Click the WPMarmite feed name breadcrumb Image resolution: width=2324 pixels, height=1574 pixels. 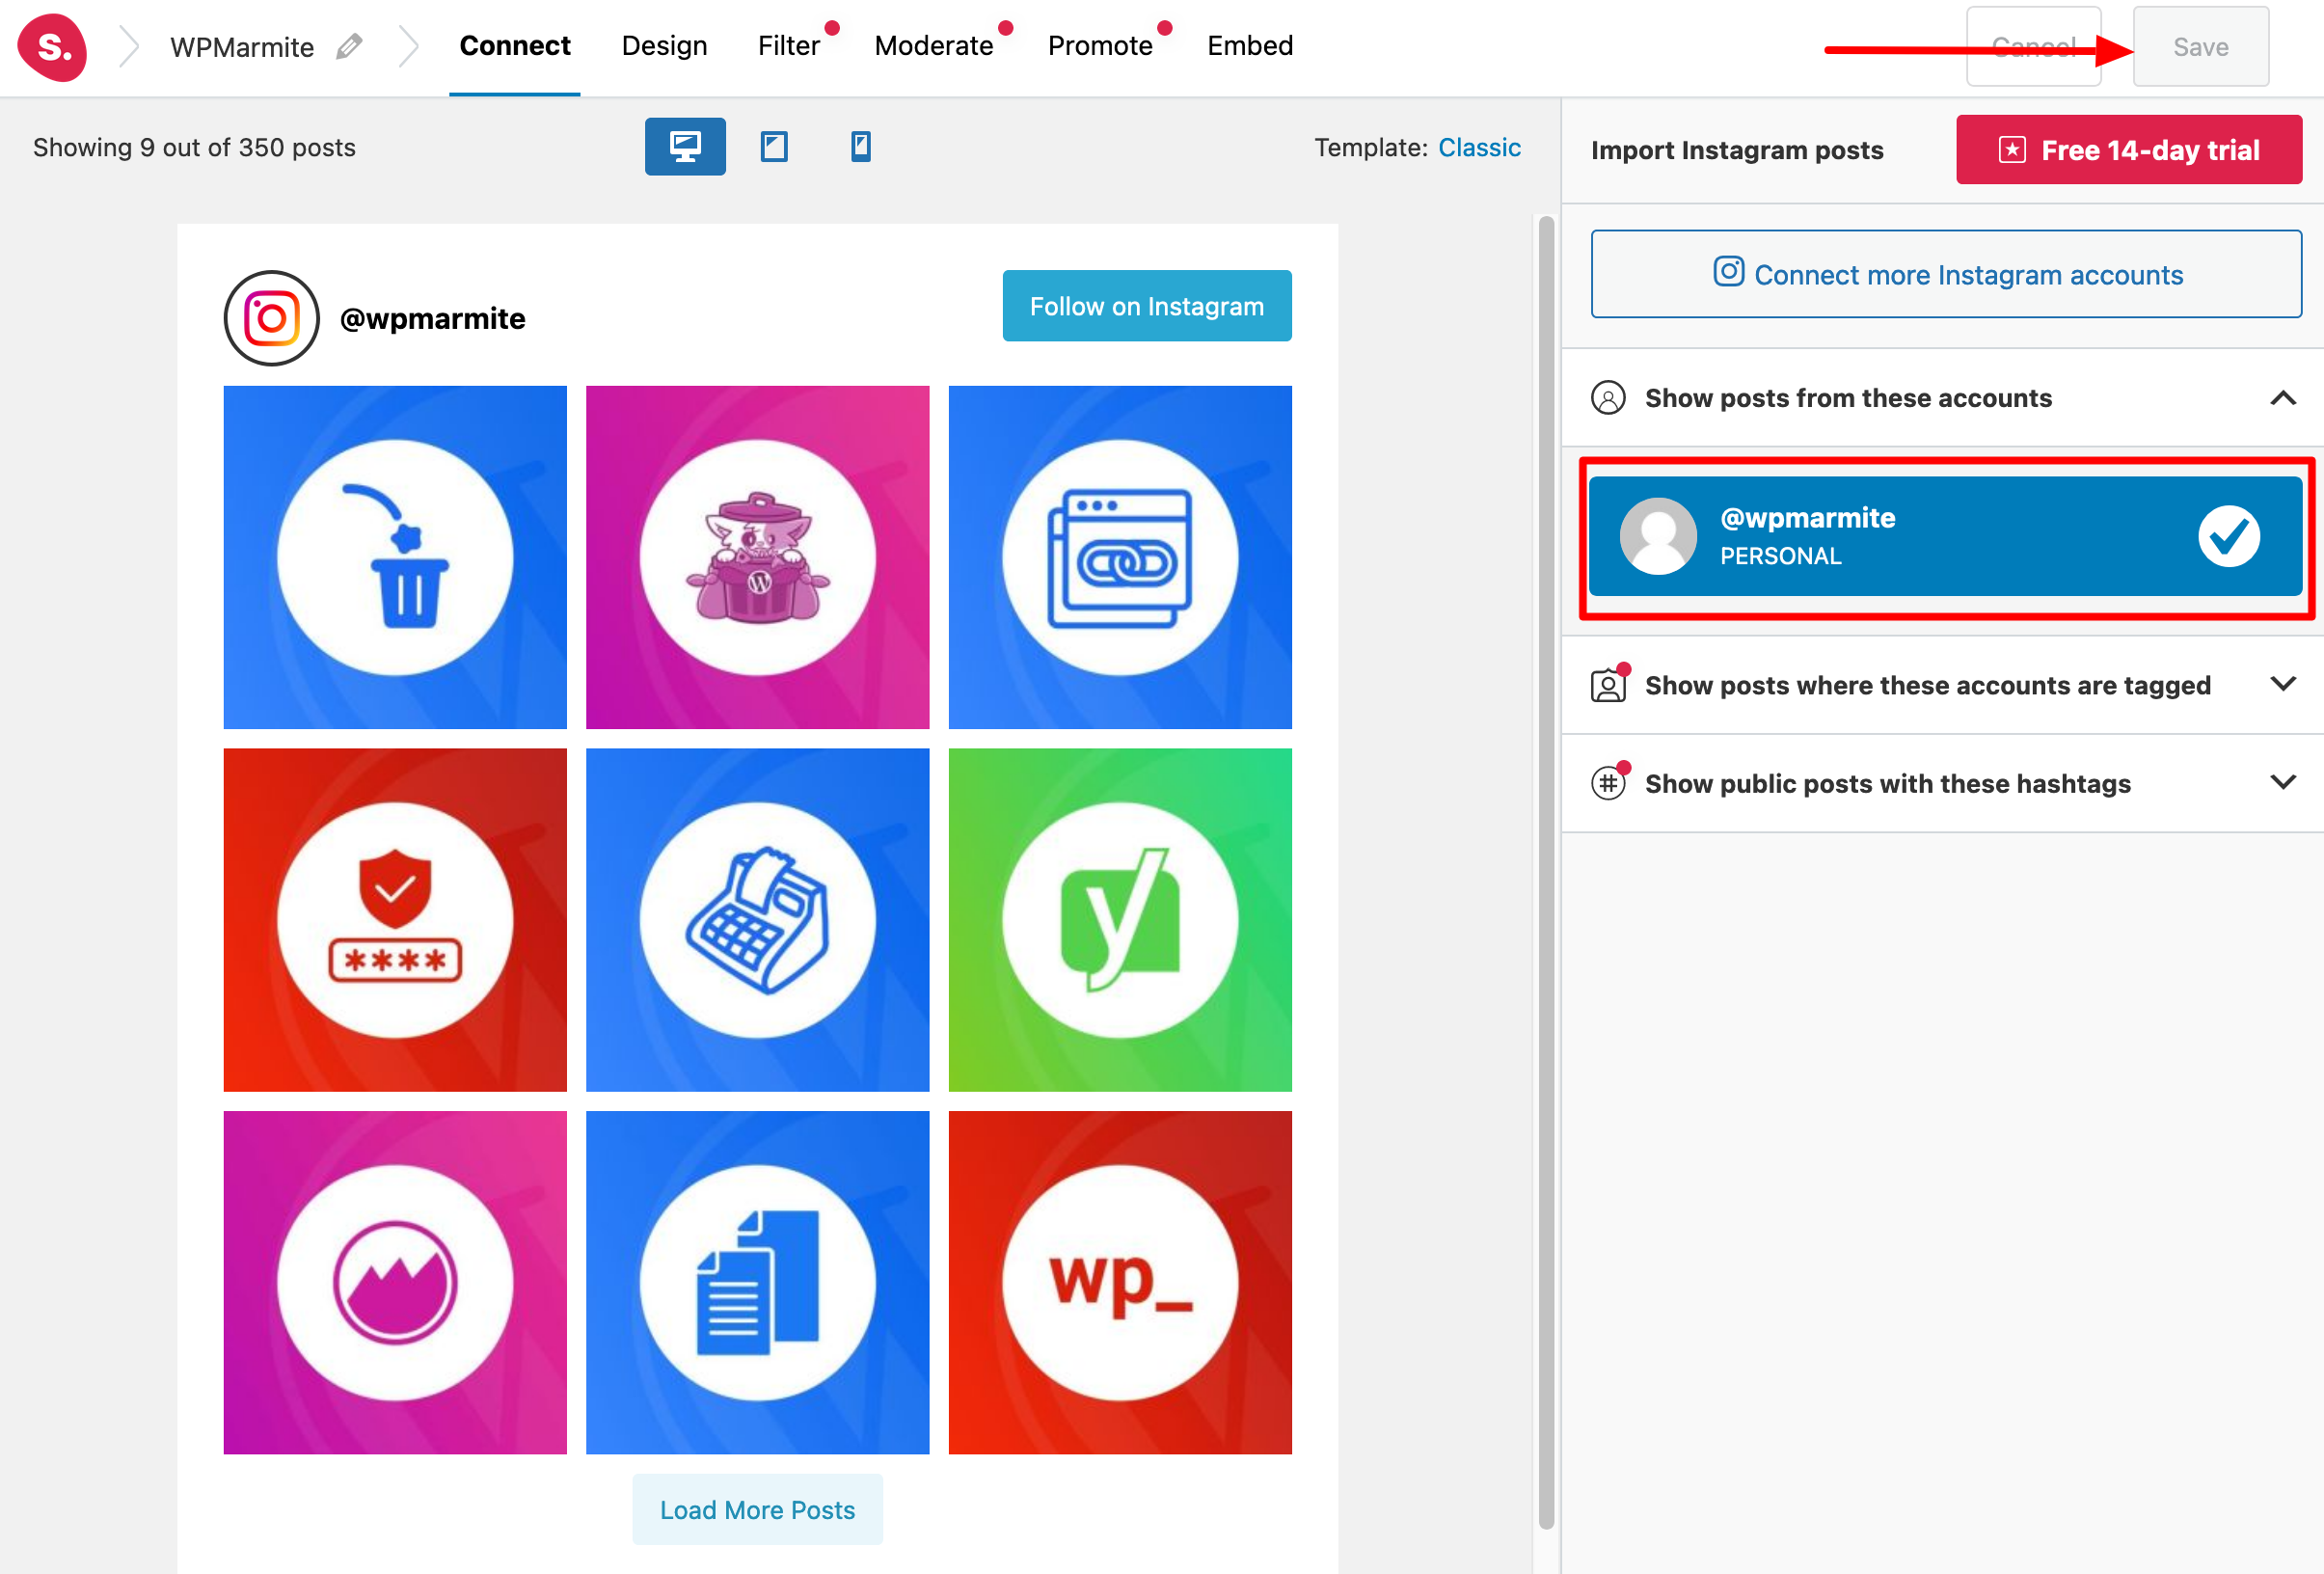coord(242,47)
